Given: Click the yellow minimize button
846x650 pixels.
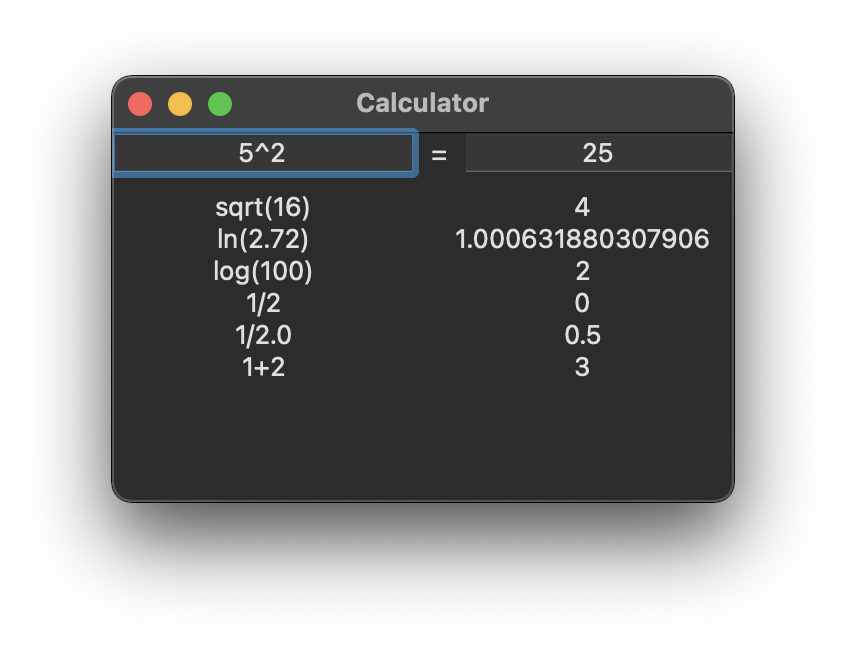Looking at the screenshot, I should pos(180,103).
